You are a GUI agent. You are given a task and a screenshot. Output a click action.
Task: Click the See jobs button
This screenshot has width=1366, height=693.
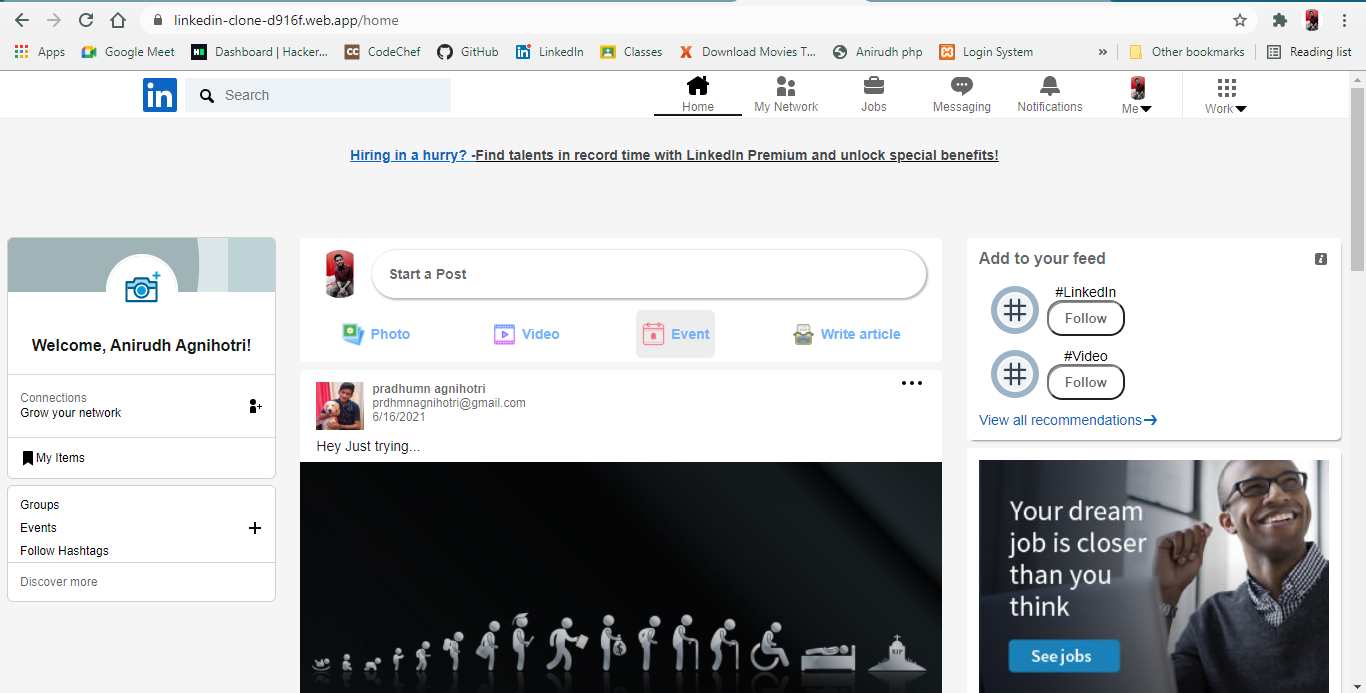[1063, 656]
